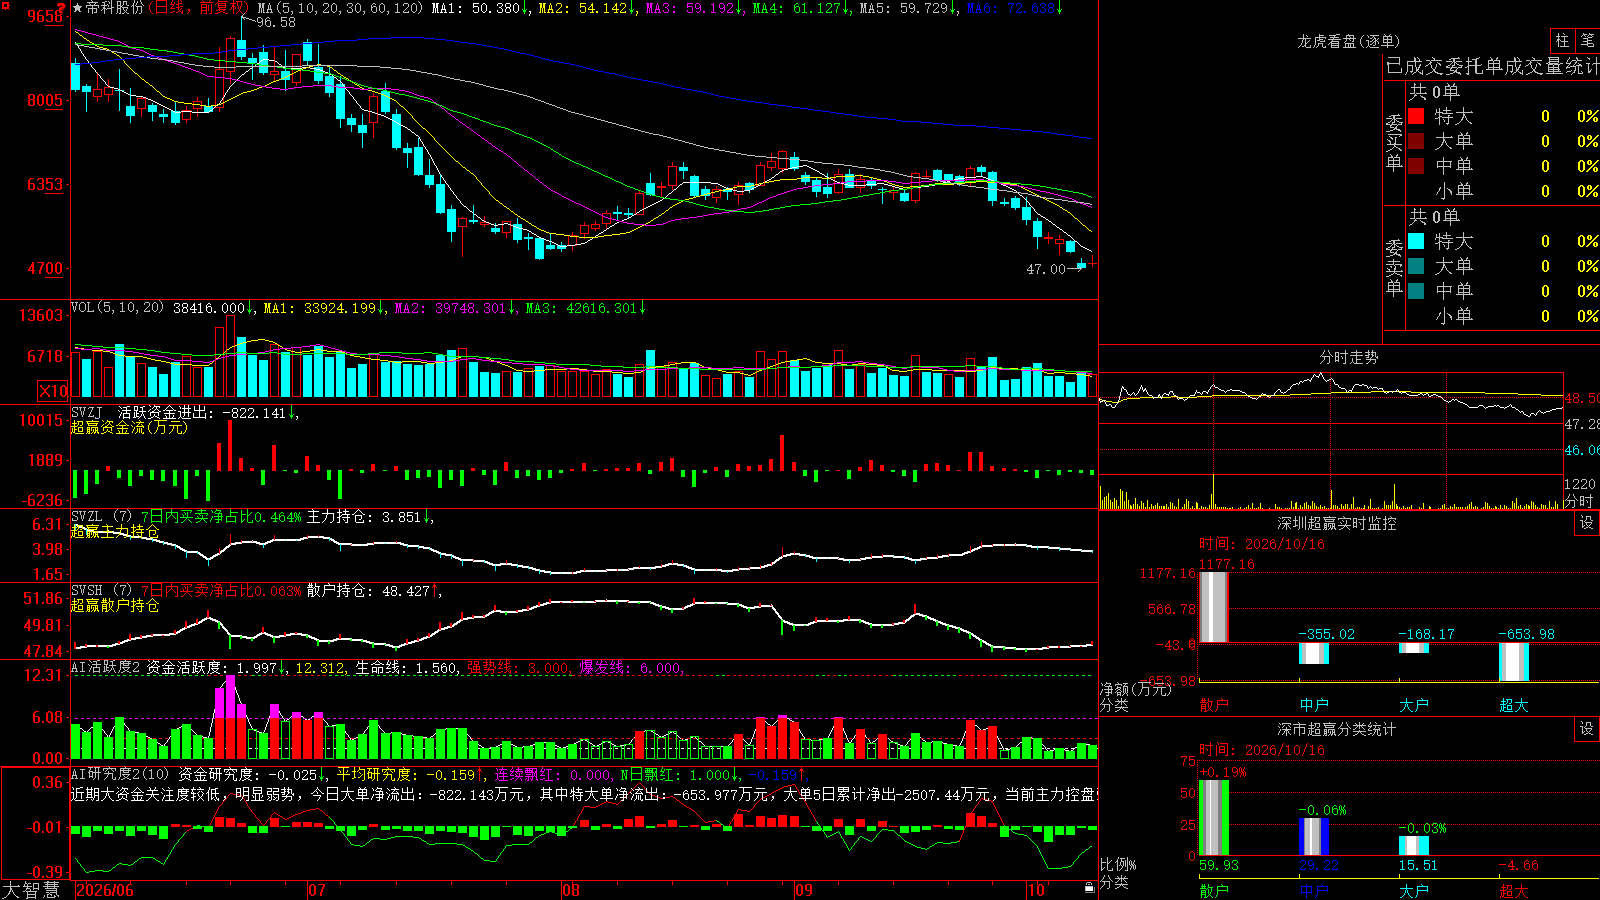Click the SVZL indicator name
The image size is (1600, 900).
pos(87,517)
